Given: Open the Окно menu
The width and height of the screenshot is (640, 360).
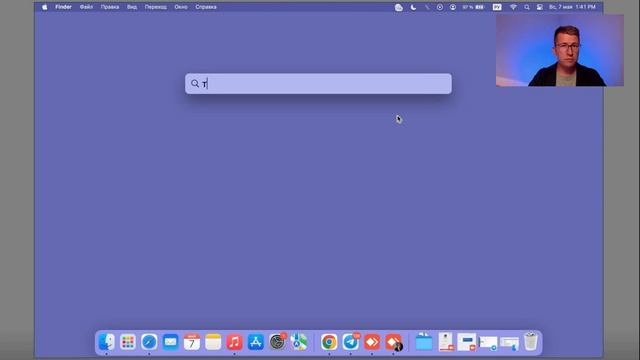Looking at the screenshot, I should point(181,7).
